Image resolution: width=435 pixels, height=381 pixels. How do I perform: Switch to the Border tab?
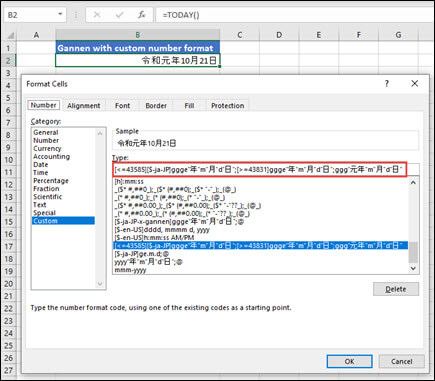coord(156,106)
